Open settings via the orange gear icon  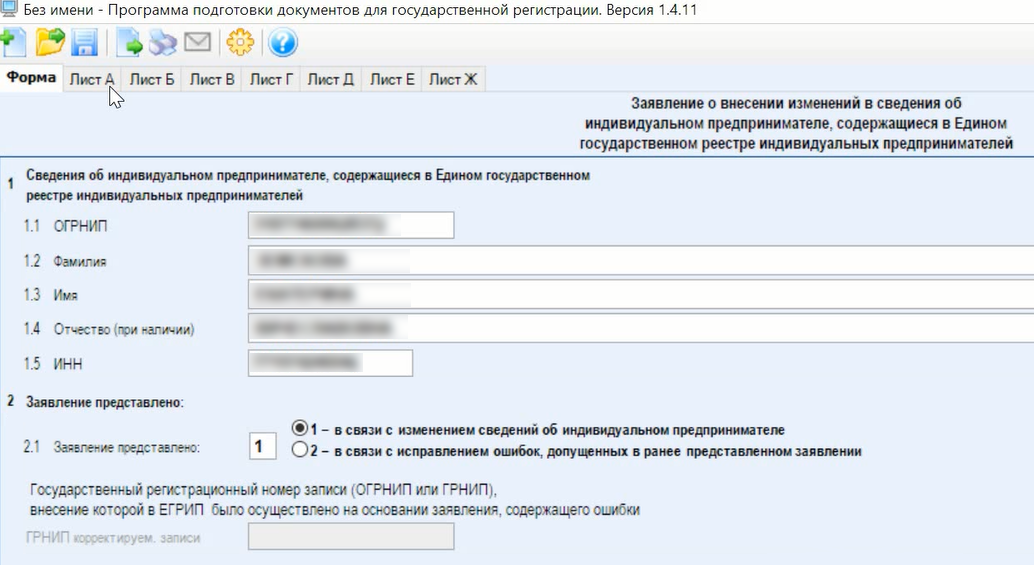[x=240, y=42]
